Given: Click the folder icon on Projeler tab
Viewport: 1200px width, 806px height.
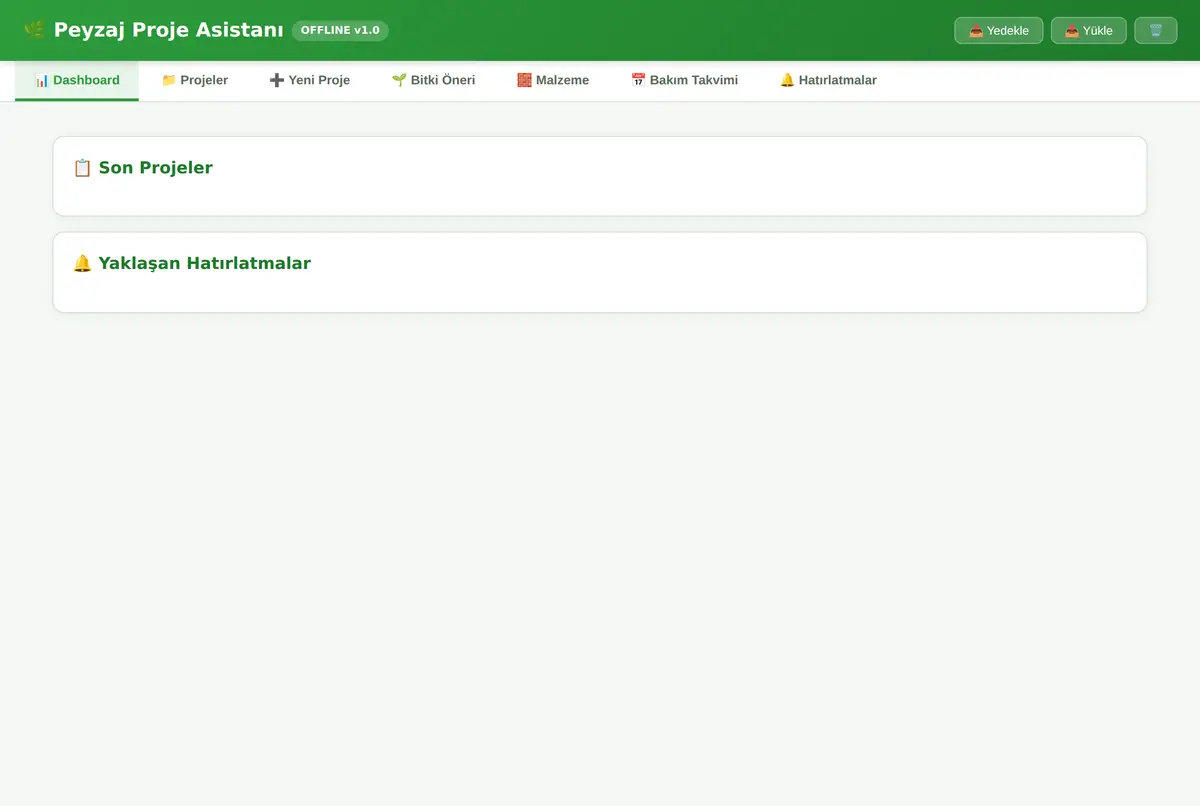Looking at the screenshot, I should coord(169,80).
